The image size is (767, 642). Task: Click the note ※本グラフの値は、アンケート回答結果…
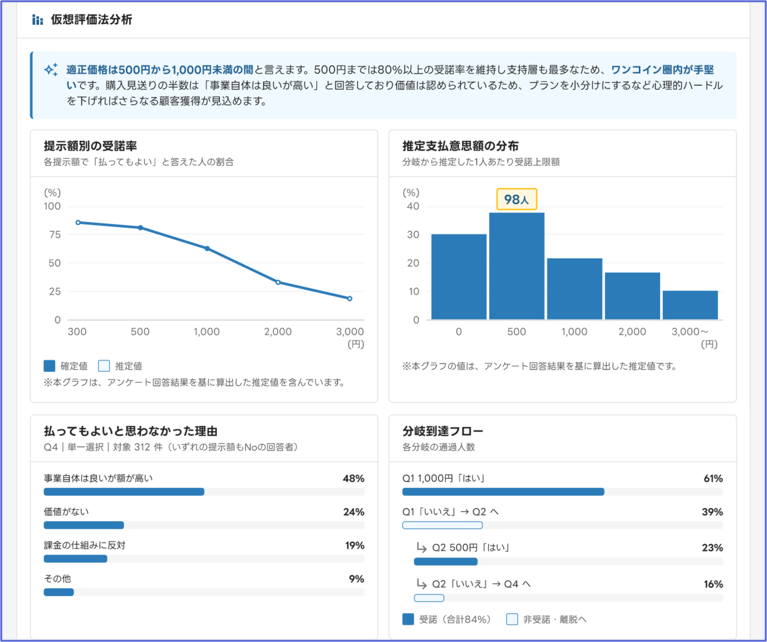(x=539, y=366)
